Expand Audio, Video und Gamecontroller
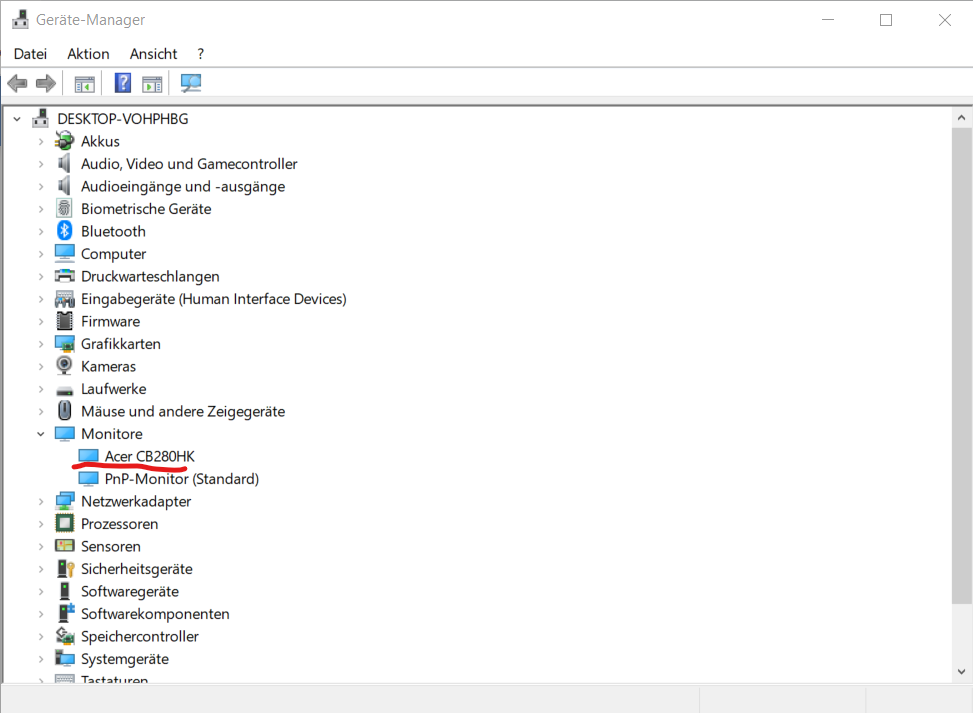This screenshot has height=713, width=973. point(41,164)
